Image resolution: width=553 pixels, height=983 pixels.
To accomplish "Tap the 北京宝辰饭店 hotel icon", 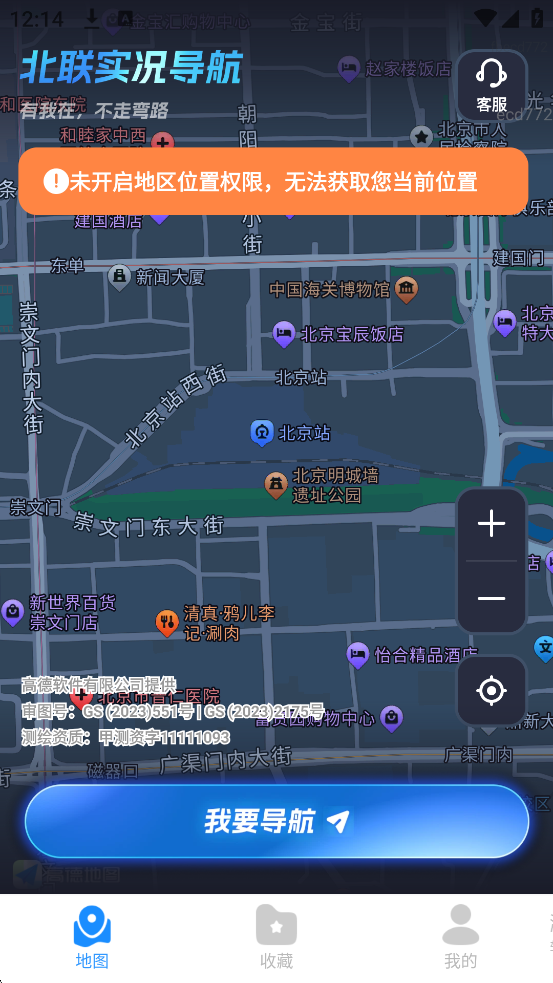I will click(x=284, y=334).
